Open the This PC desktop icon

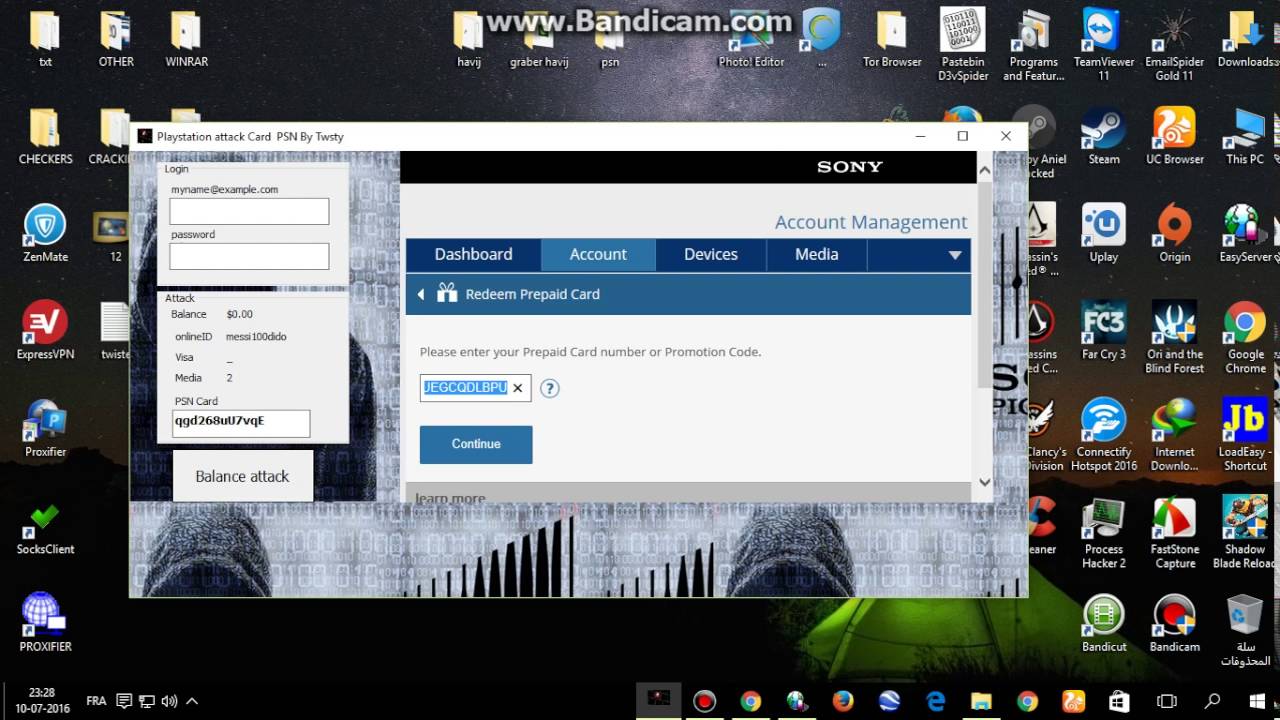pyautogui.click(x=1245, y=137)
